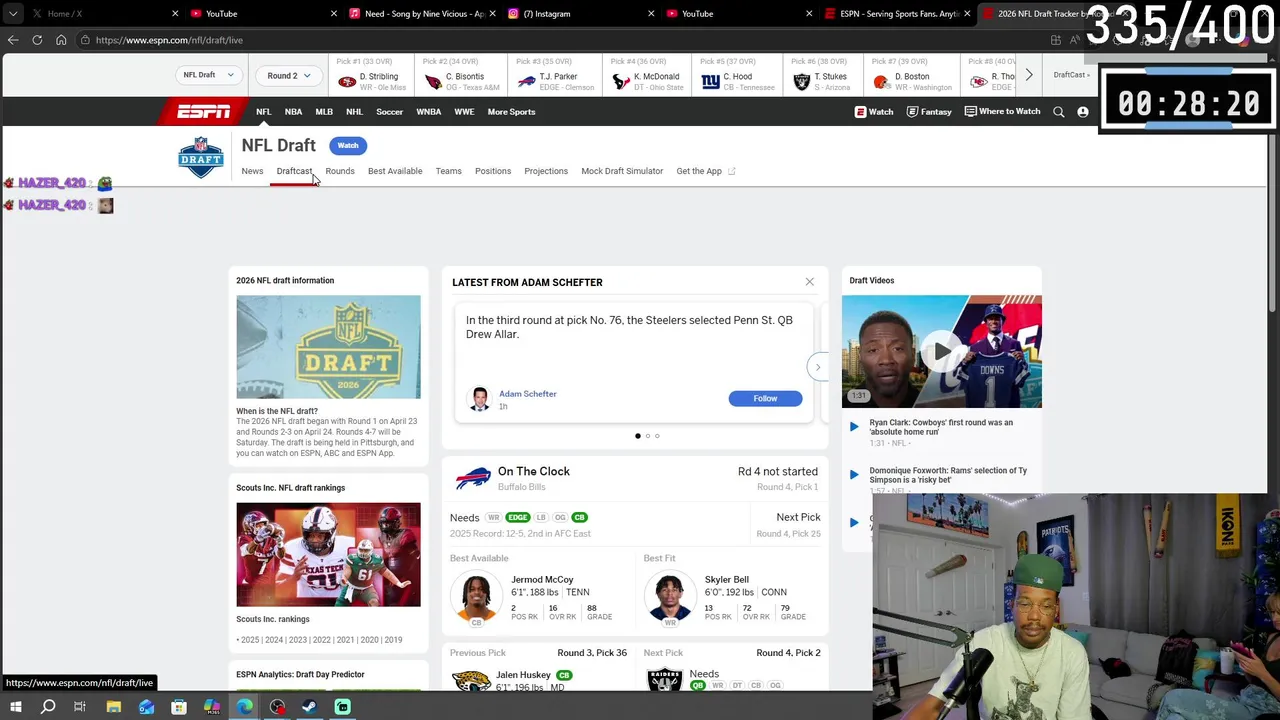
Task: Open the DraftCast arrow link at right
Action: point(1071,75)
